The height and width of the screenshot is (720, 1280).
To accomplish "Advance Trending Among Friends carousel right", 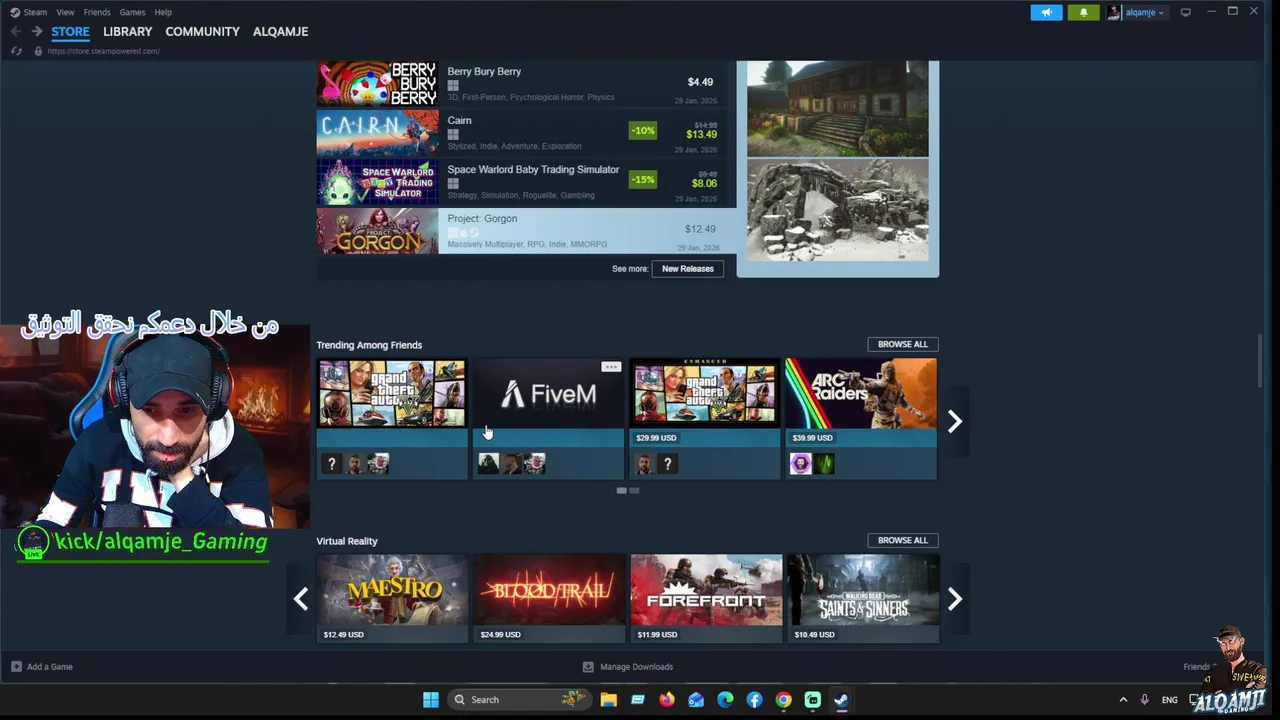I will click(955, 421).
